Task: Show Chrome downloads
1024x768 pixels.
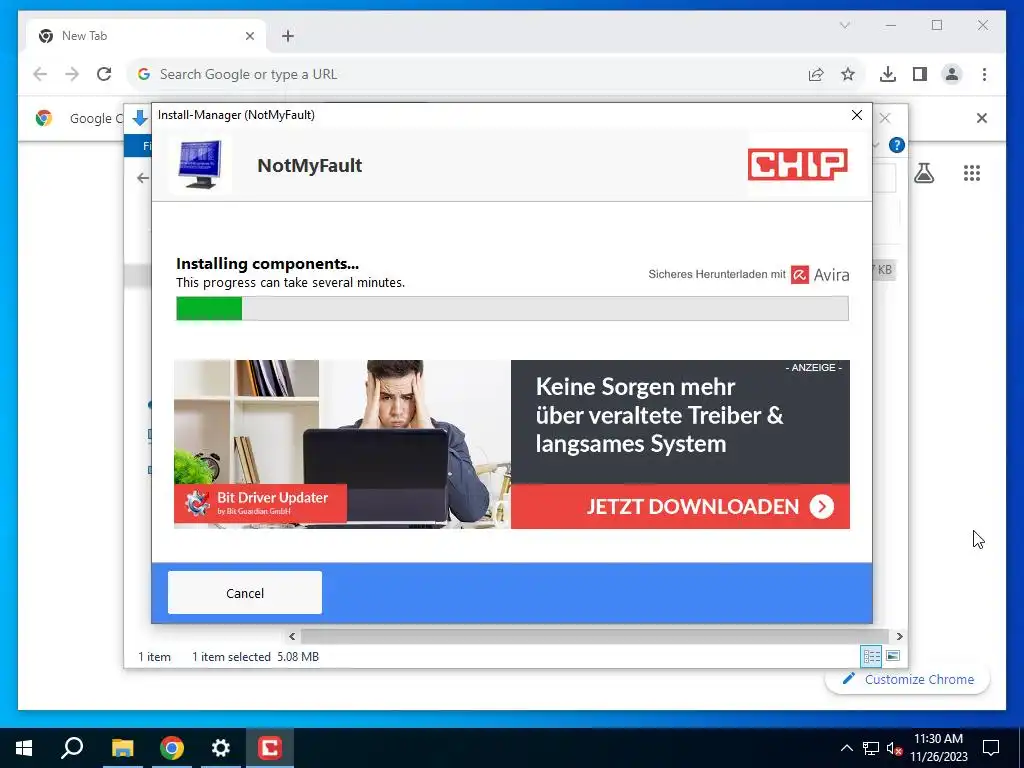Action: [888, 74]
